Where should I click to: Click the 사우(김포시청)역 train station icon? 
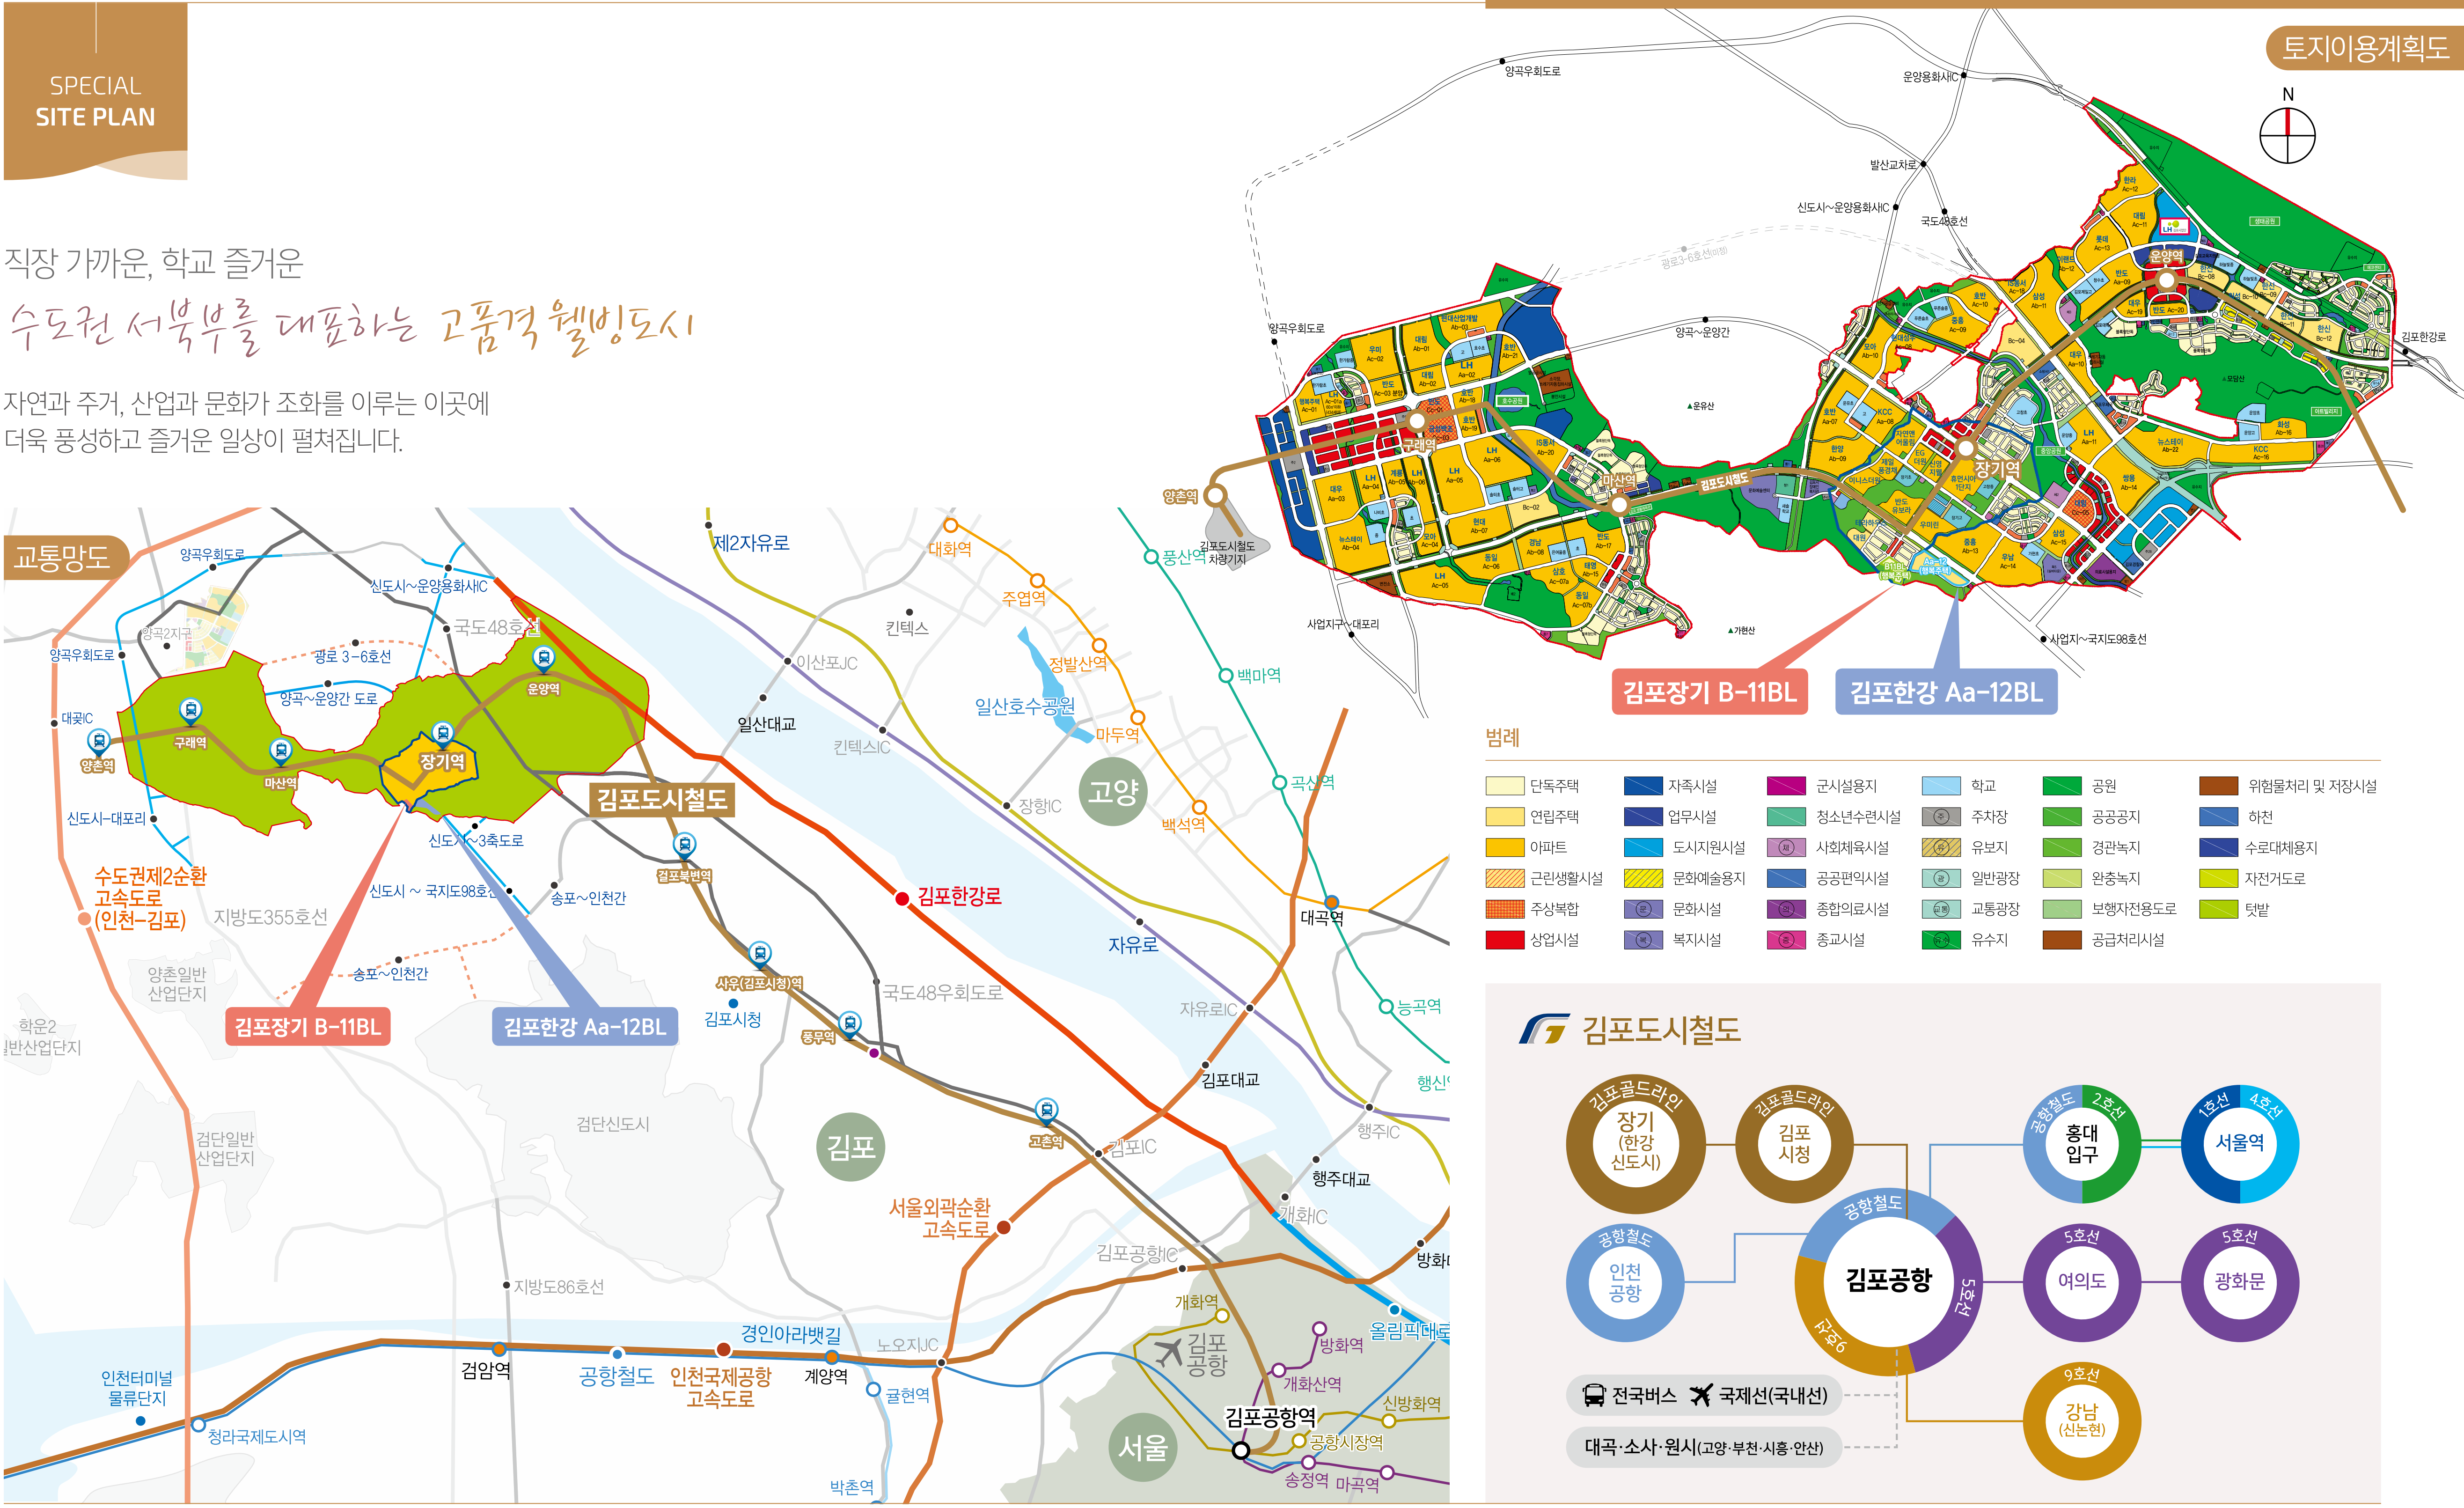pyautogui.click(x=760, y=954)
